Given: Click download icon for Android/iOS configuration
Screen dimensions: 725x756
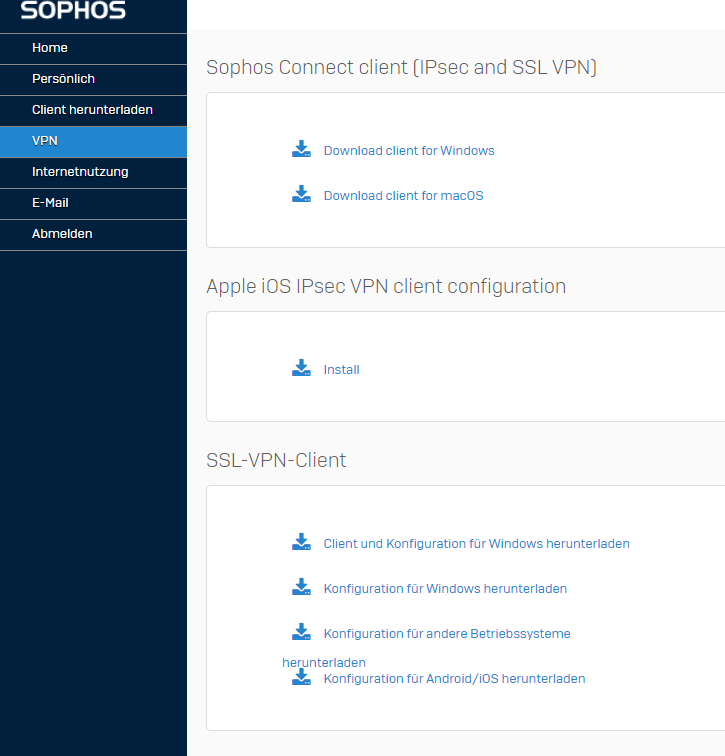Looking at the screenshot, I should click(x=301, y=678).
